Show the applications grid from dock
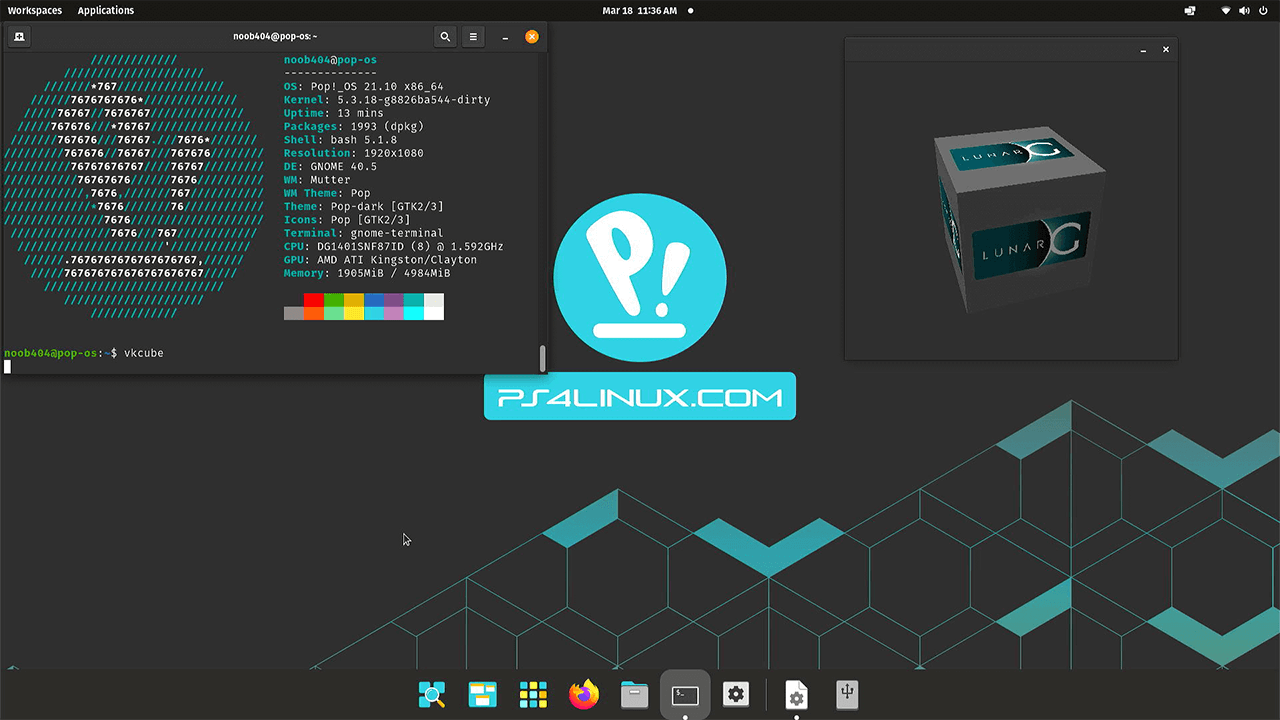1280x720 pixels. tap(533, 694)
